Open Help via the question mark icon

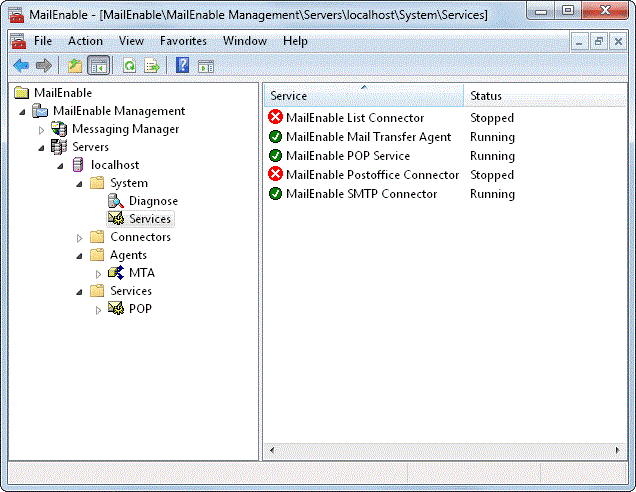coord(182,66)
